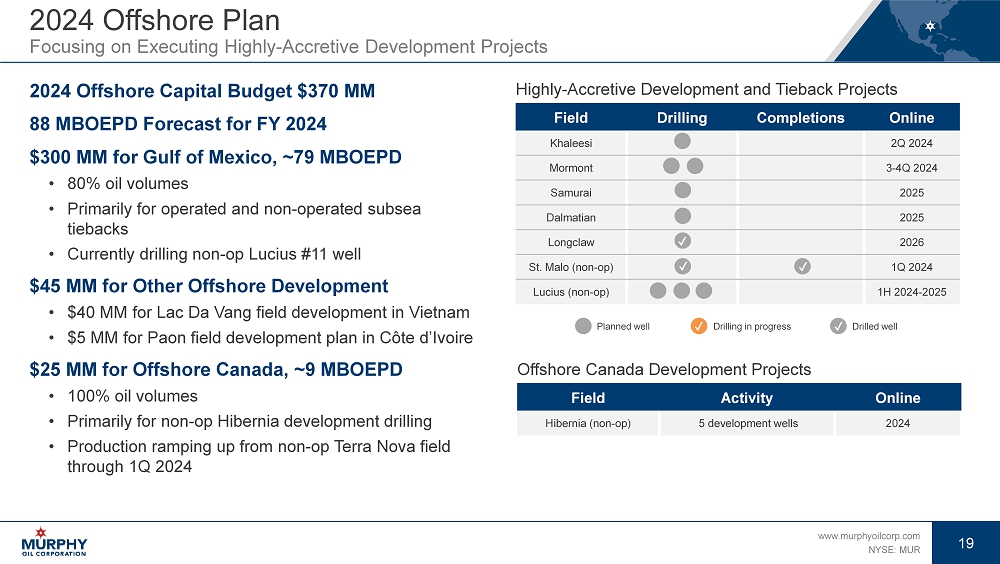Screen dimensions: 1000x564
Task: Click the Hibernia (non-op) field cell
Action: point(587,423)
